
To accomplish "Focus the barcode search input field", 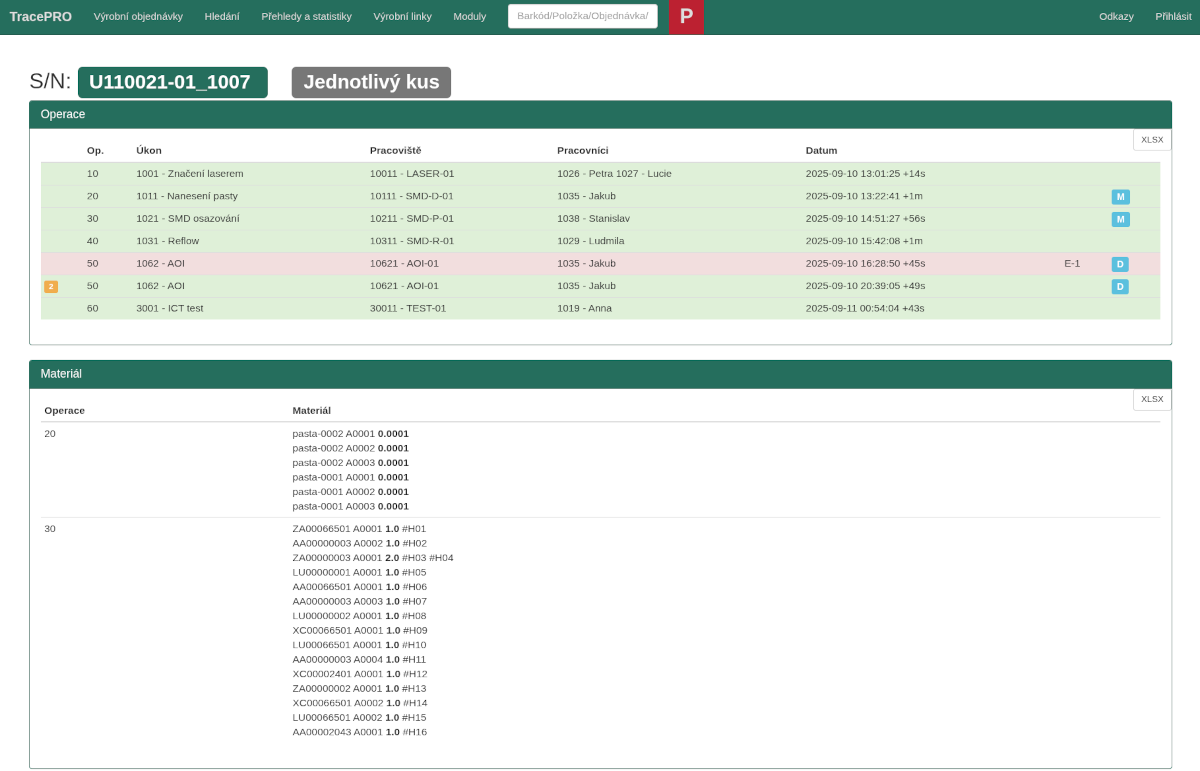I will tap(582, 17).
